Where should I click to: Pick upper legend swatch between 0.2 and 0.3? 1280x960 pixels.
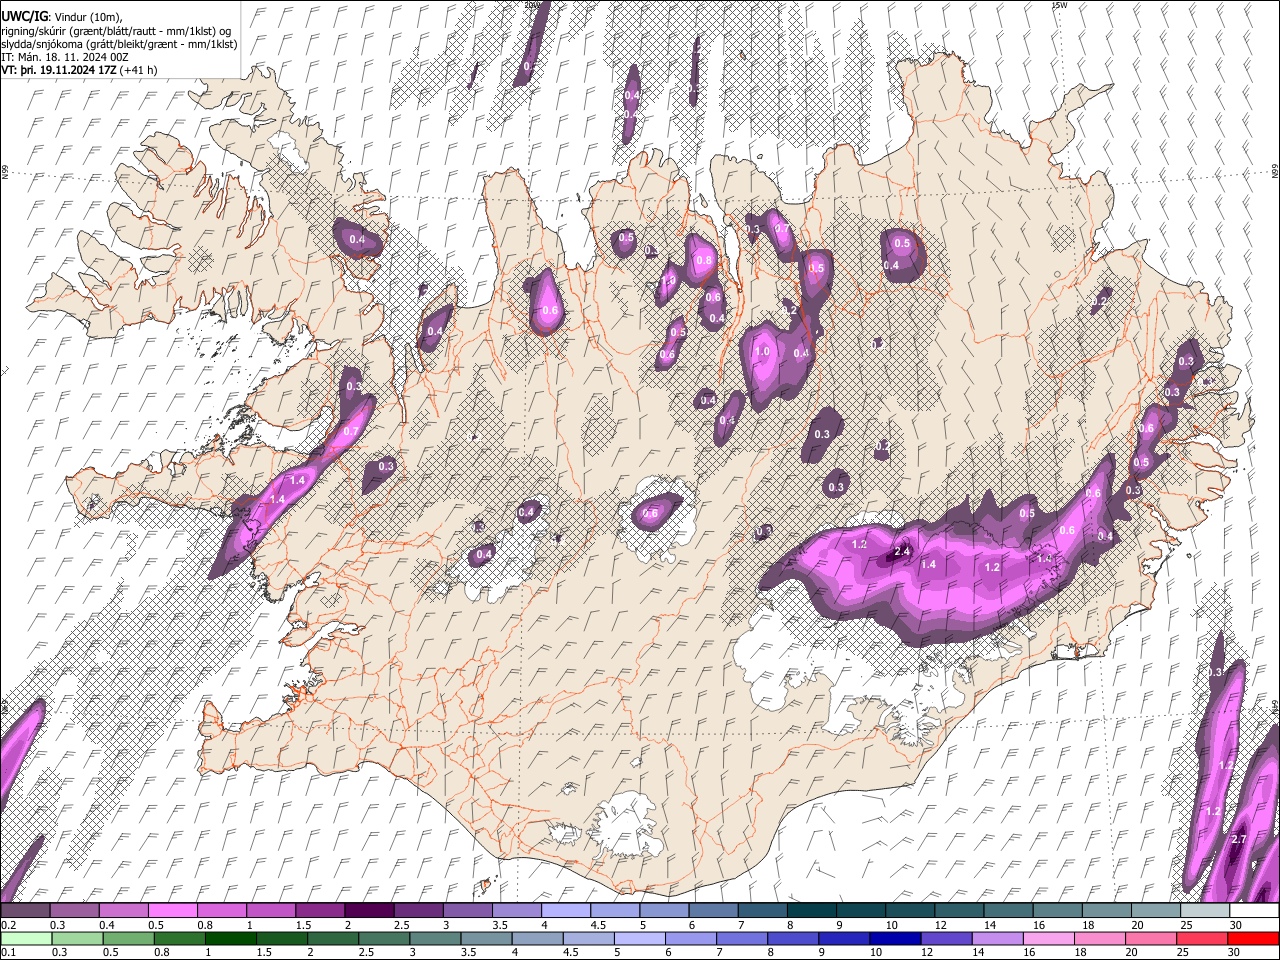tap(25, 911)
